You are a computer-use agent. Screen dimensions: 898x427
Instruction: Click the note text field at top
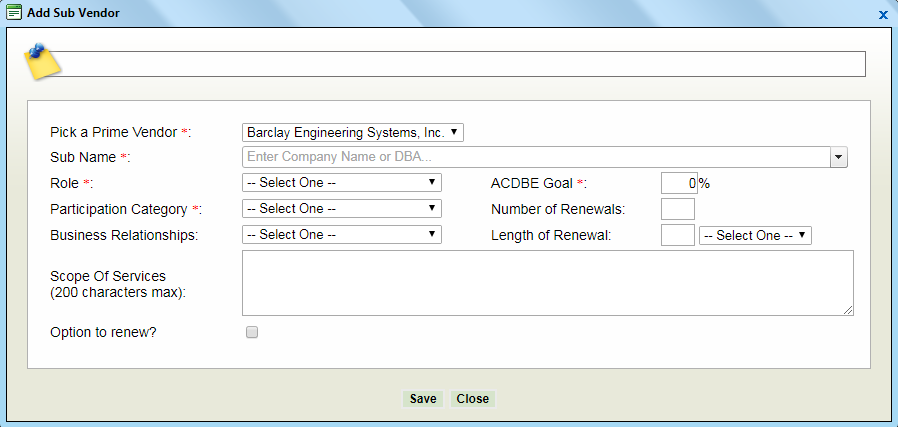[465, 64]
